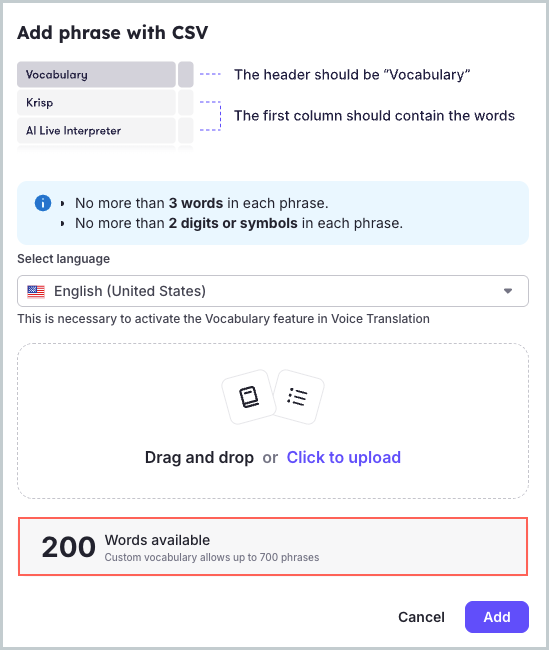
Task: Click the 200 words available counter
Action: (69, 547)
